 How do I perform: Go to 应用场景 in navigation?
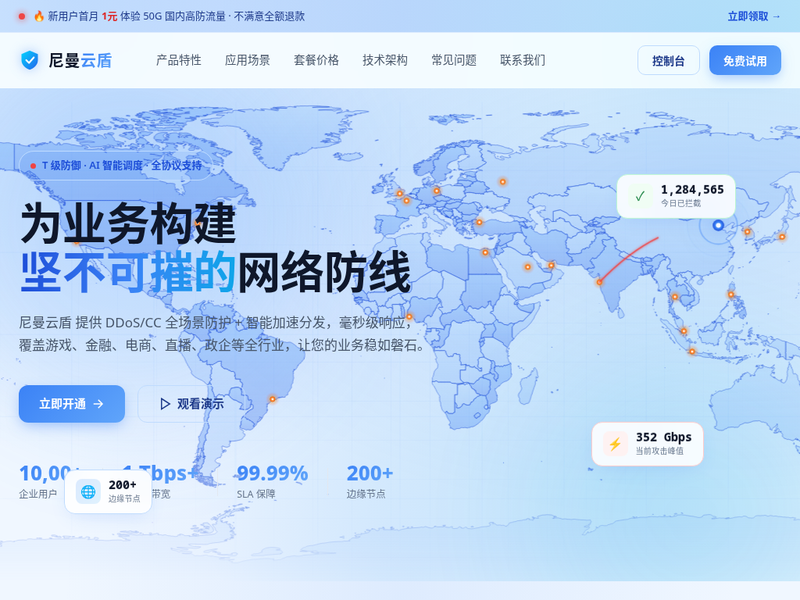[x=247, y=60]
